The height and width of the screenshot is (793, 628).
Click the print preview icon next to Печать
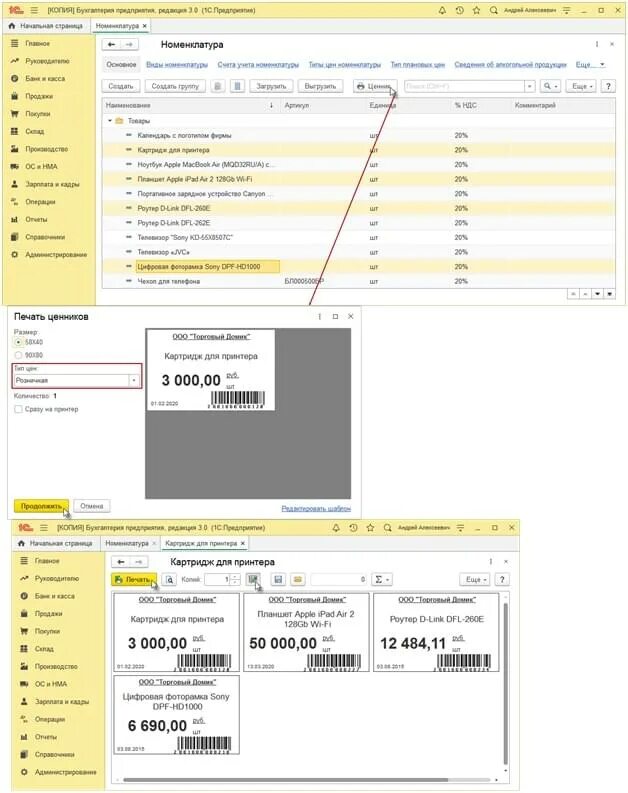tap(170, 580)
